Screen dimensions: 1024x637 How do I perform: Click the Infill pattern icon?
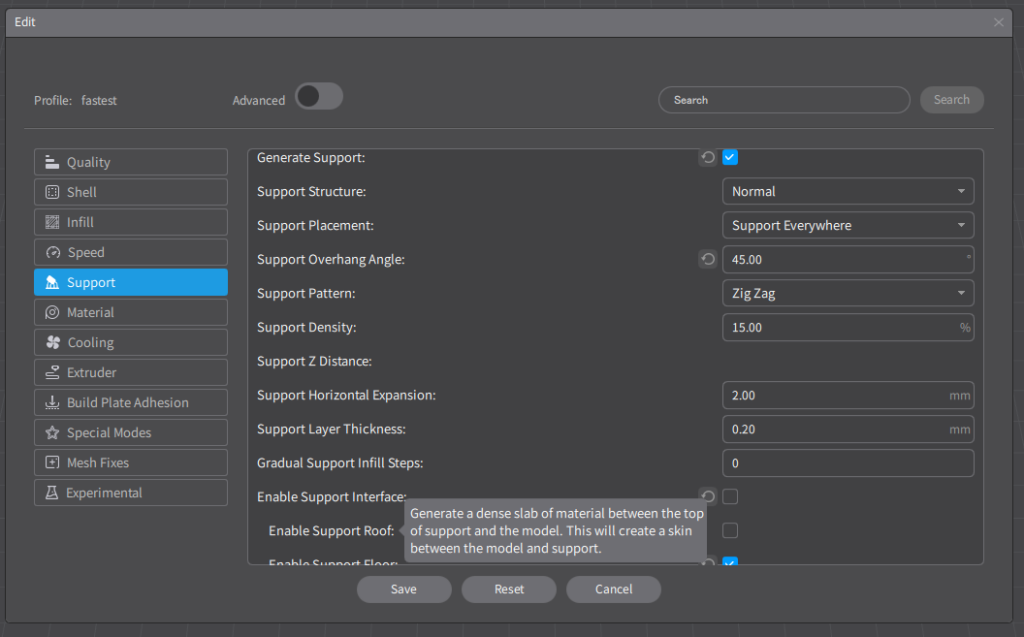coord(52,222)
